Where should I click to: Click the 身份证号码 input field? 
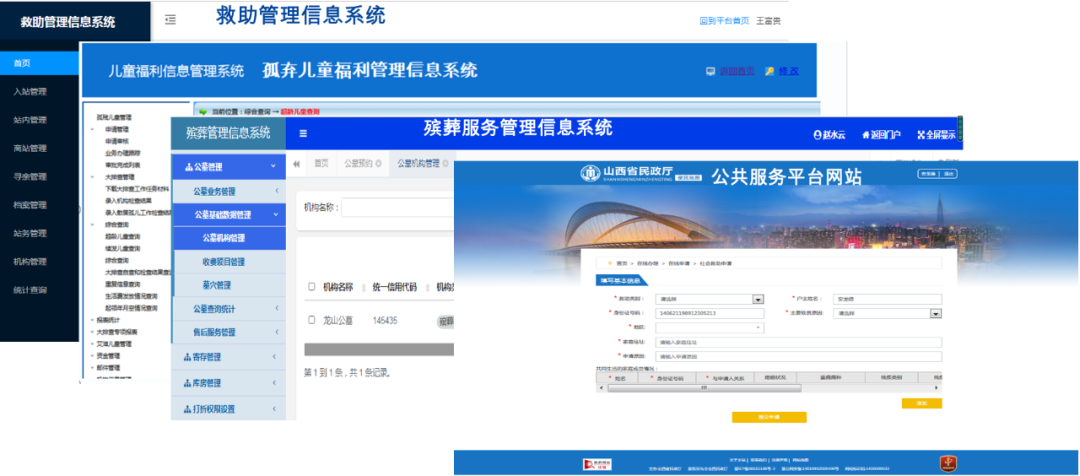698,313
